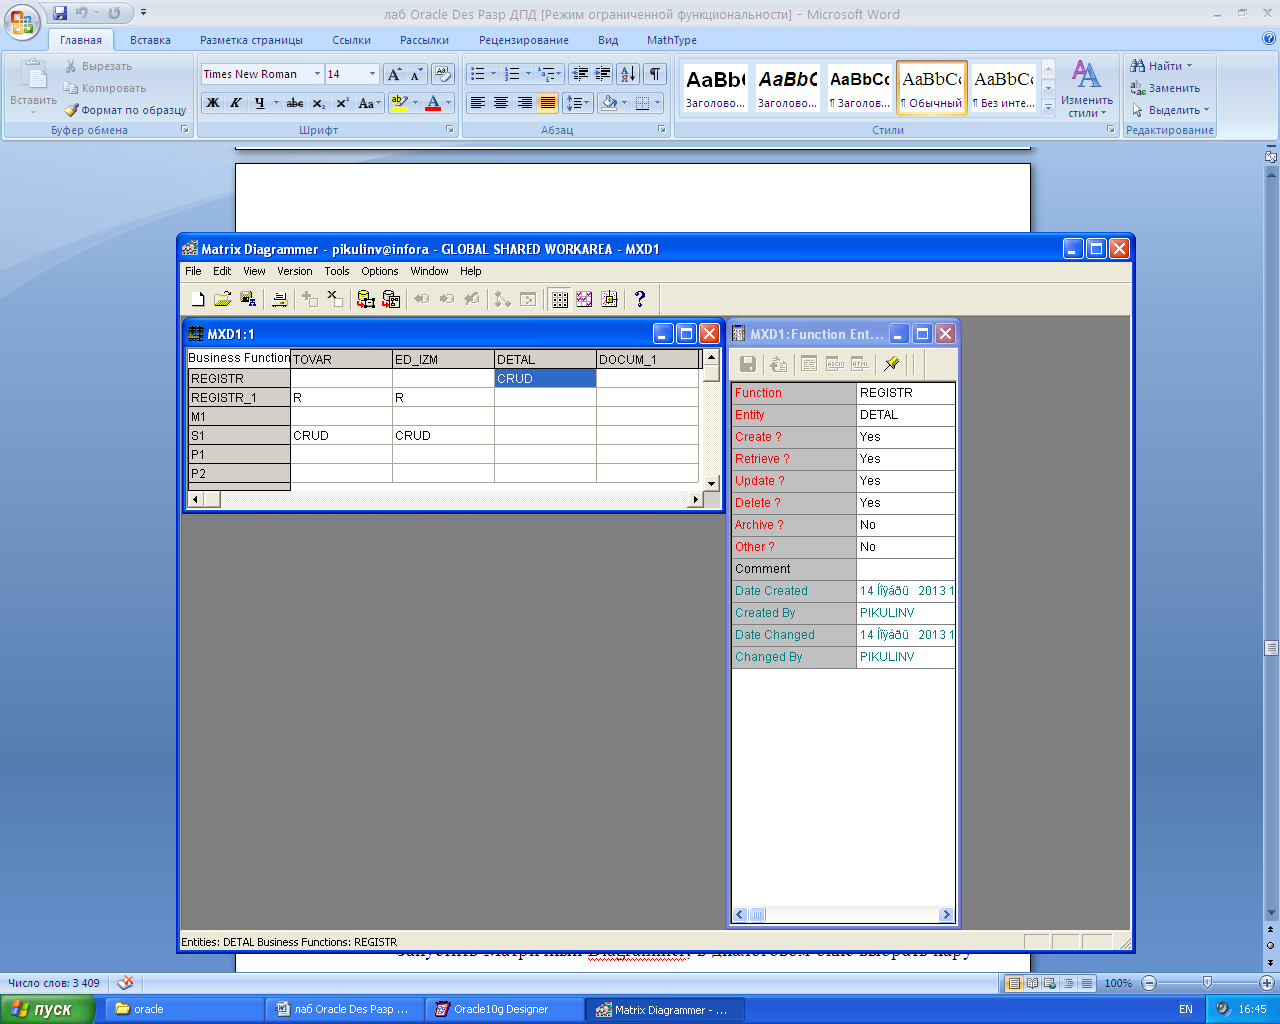This screenshot has height=1024, width=1280.
Task: Toggle bold Ж formatting
Action: [213, 103]
